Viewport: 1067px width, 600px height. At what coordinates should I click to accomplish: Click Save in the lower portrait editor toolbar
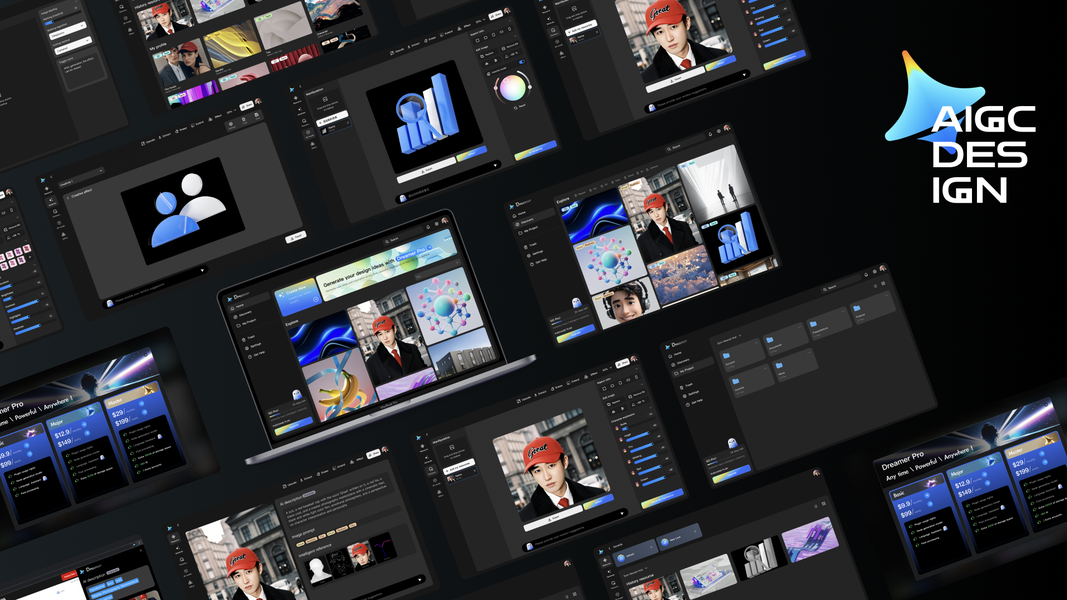pos(623,363)
